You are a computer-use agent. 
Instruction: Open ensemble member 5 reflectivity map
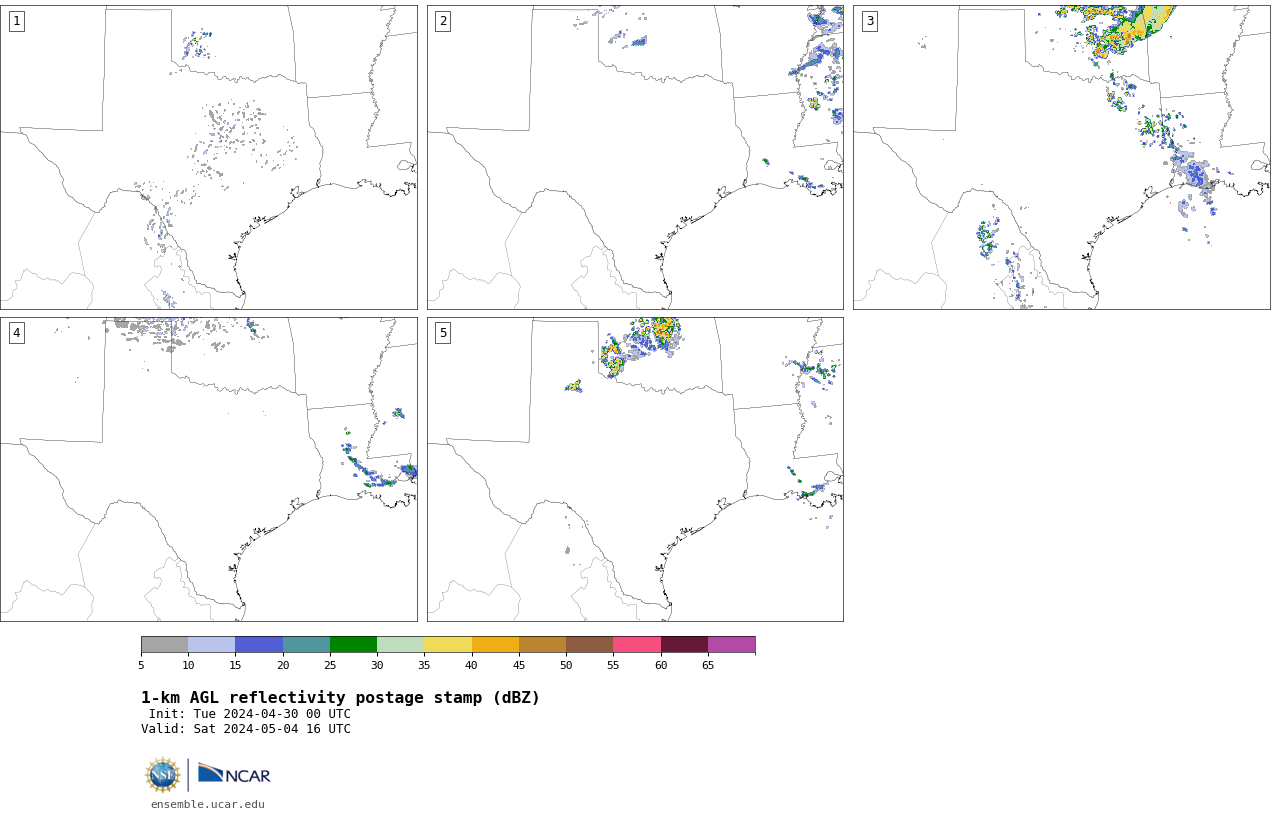click(x=635, y=469)
